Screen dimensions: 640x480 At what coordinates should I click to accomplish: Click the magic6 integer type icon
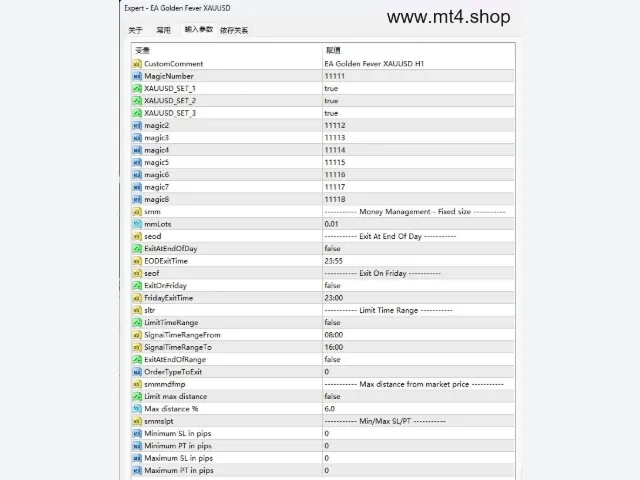[137, 175]
